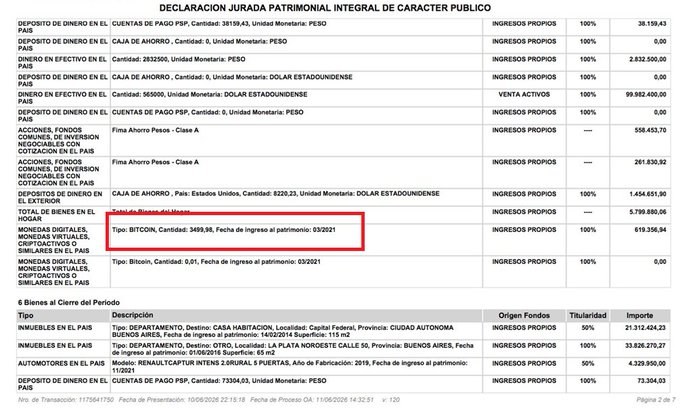The image size is (680, 410).
Task: Click 'CUENTAS DE PAGO PSP, Cantidad: 73304,03' description
Action: point(219,380)
